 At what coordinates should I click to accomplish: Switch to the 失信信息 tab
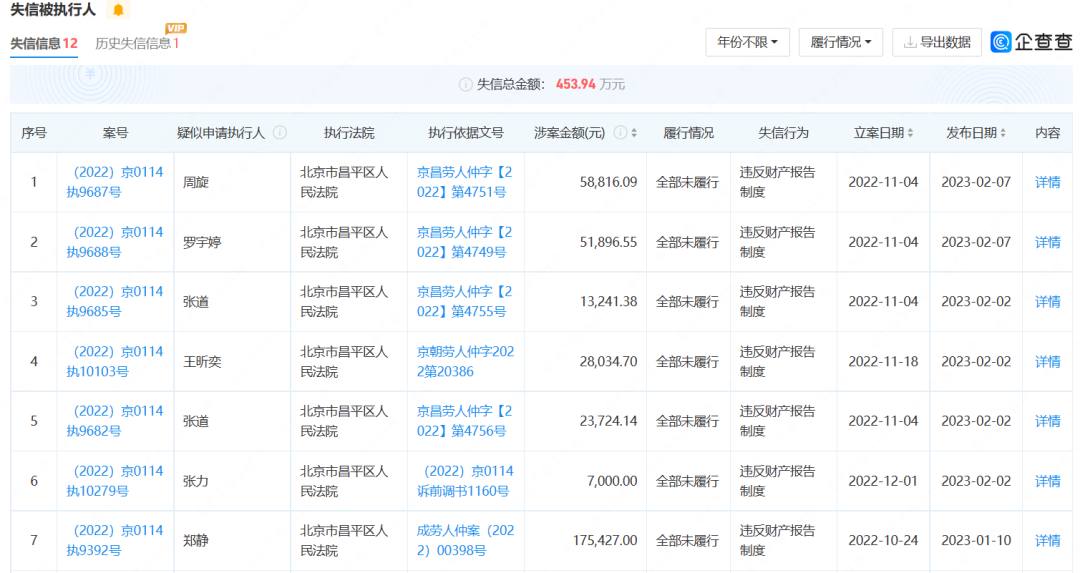click(44, 43)
